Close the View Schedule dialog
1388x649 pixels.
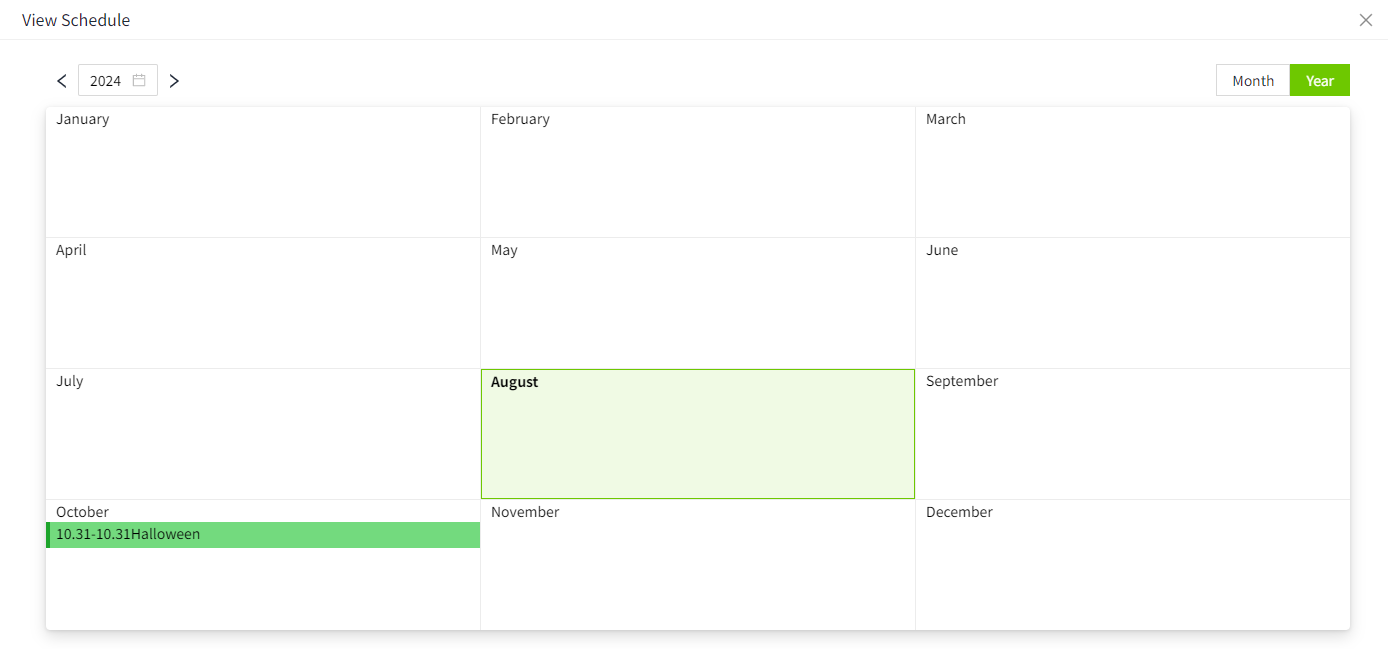point(1365,20)
